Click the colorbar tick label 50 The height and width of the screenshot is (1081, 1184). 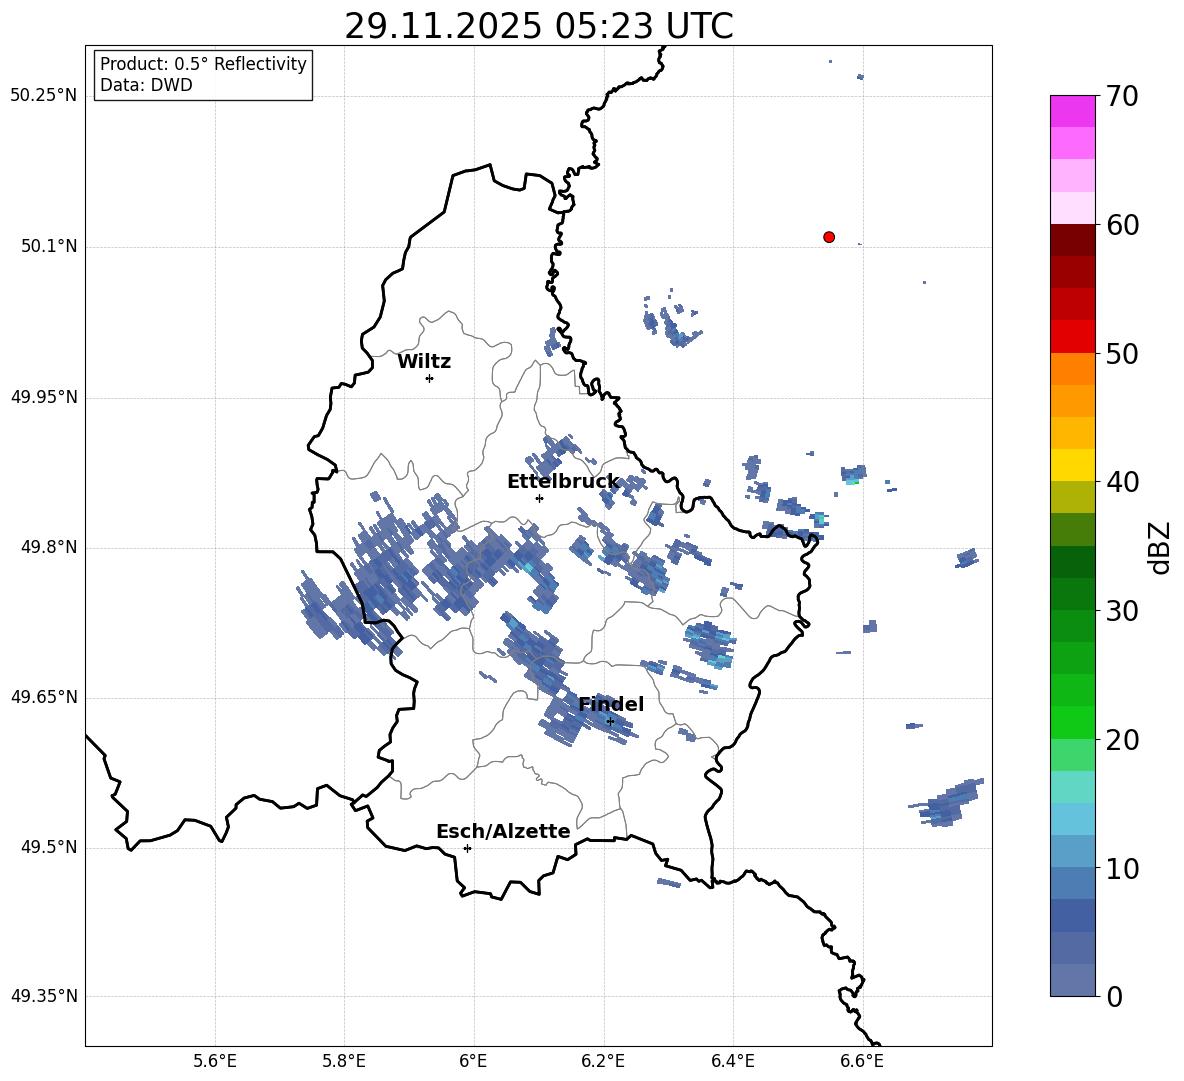click(x=1122, y=353)
